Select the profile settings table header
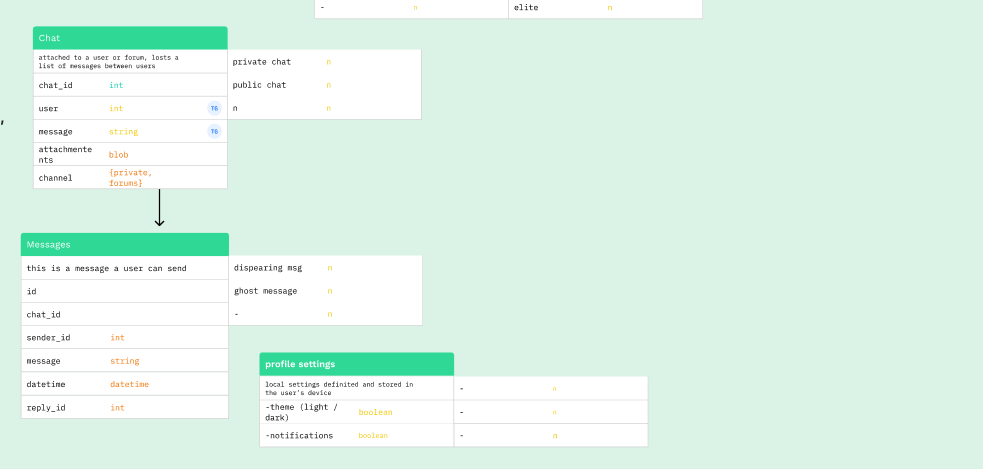983x469 pixels. pyautogui.click(x=357, y=364)
